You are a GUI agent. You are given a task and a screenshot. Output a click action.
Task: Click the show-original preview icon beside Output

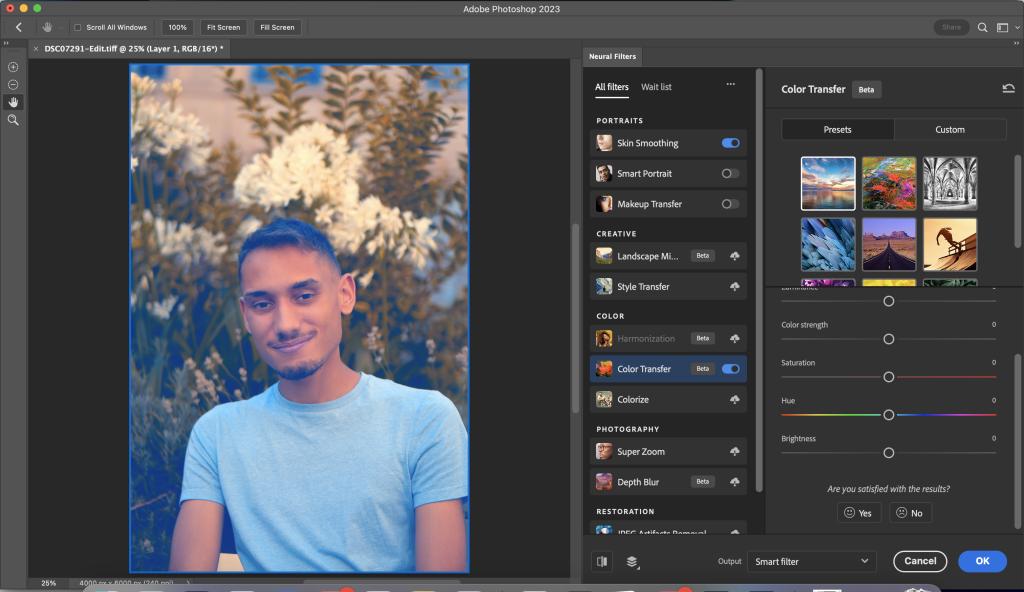[x=602, y=561]
